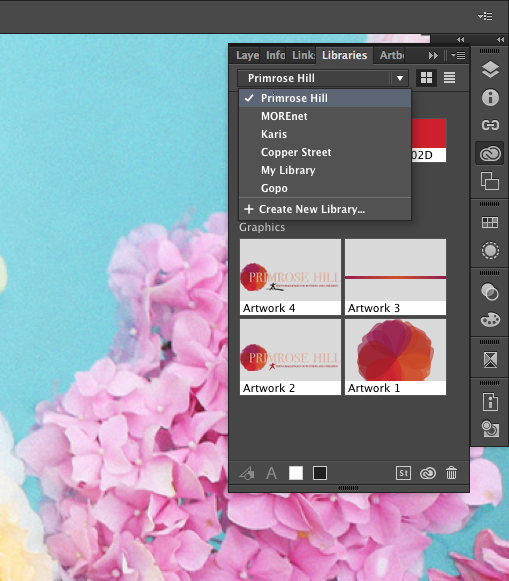Add white fill color swatch in footer
Screen dimensions: 509x581
[x=296, y=473]
